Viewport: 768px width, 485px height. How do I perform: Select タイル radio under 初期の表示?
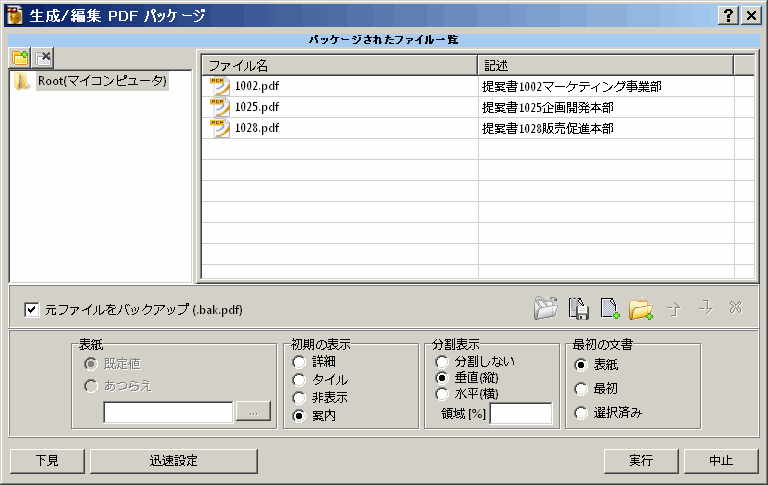pos(299,380)
